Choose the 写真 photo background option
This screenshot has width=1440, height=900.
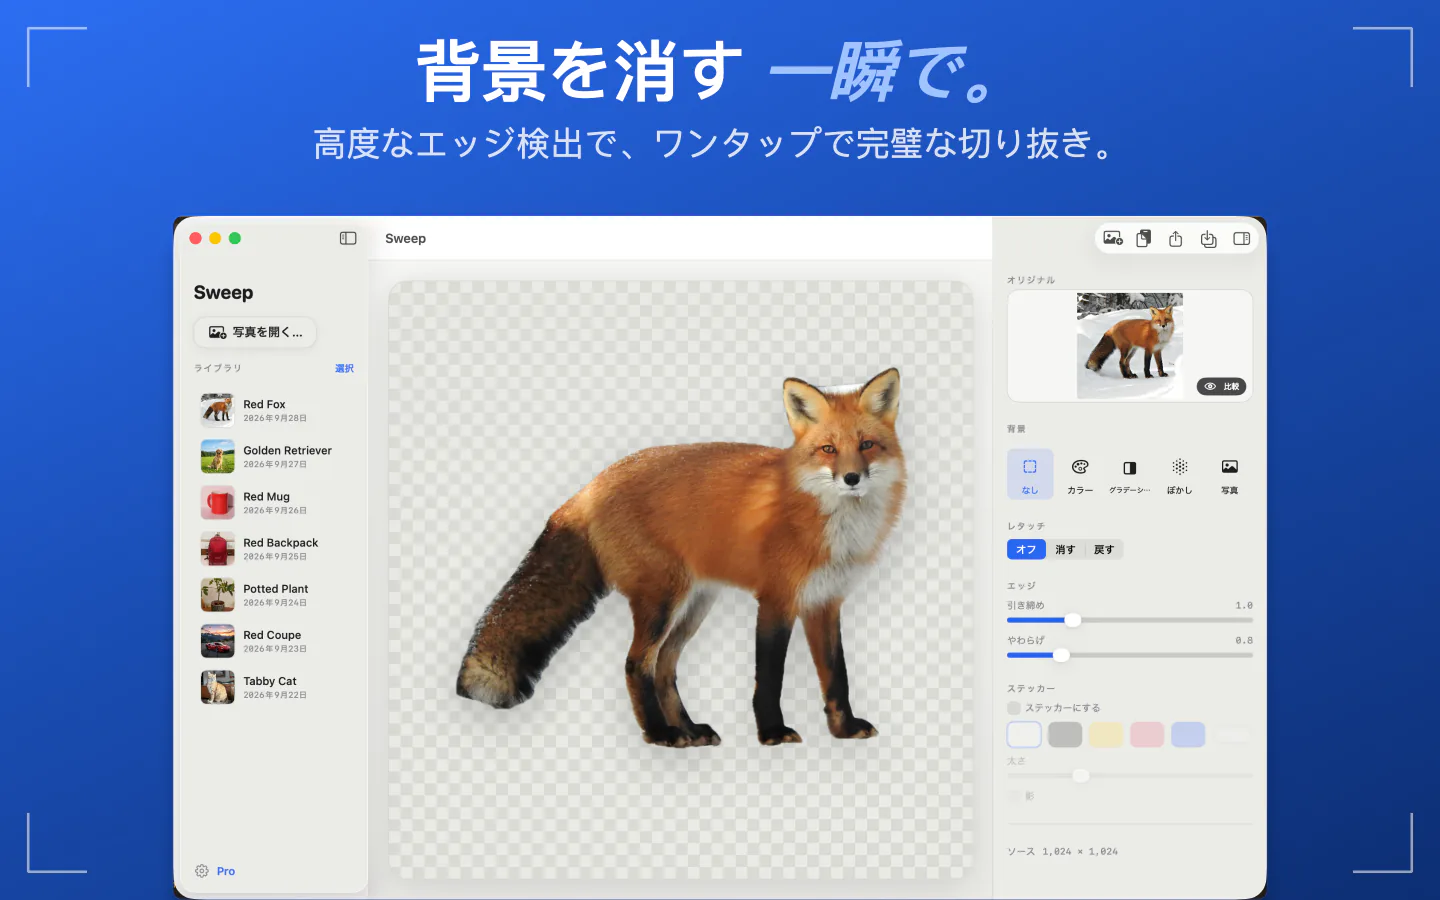(1230, 474)
